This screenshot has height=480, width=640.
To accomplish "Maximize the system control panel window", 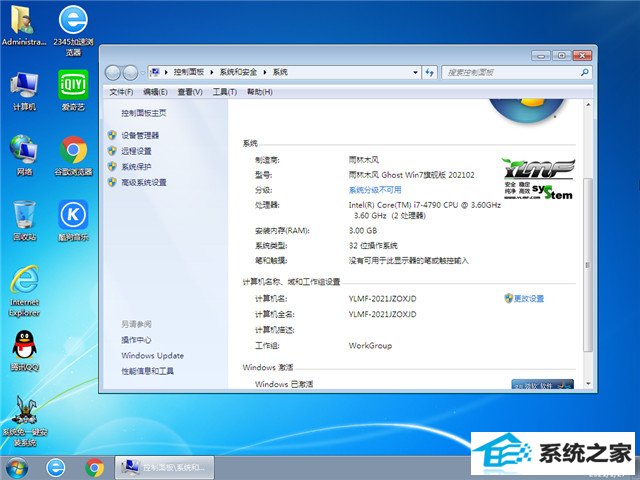I will [x=562, y=56].
